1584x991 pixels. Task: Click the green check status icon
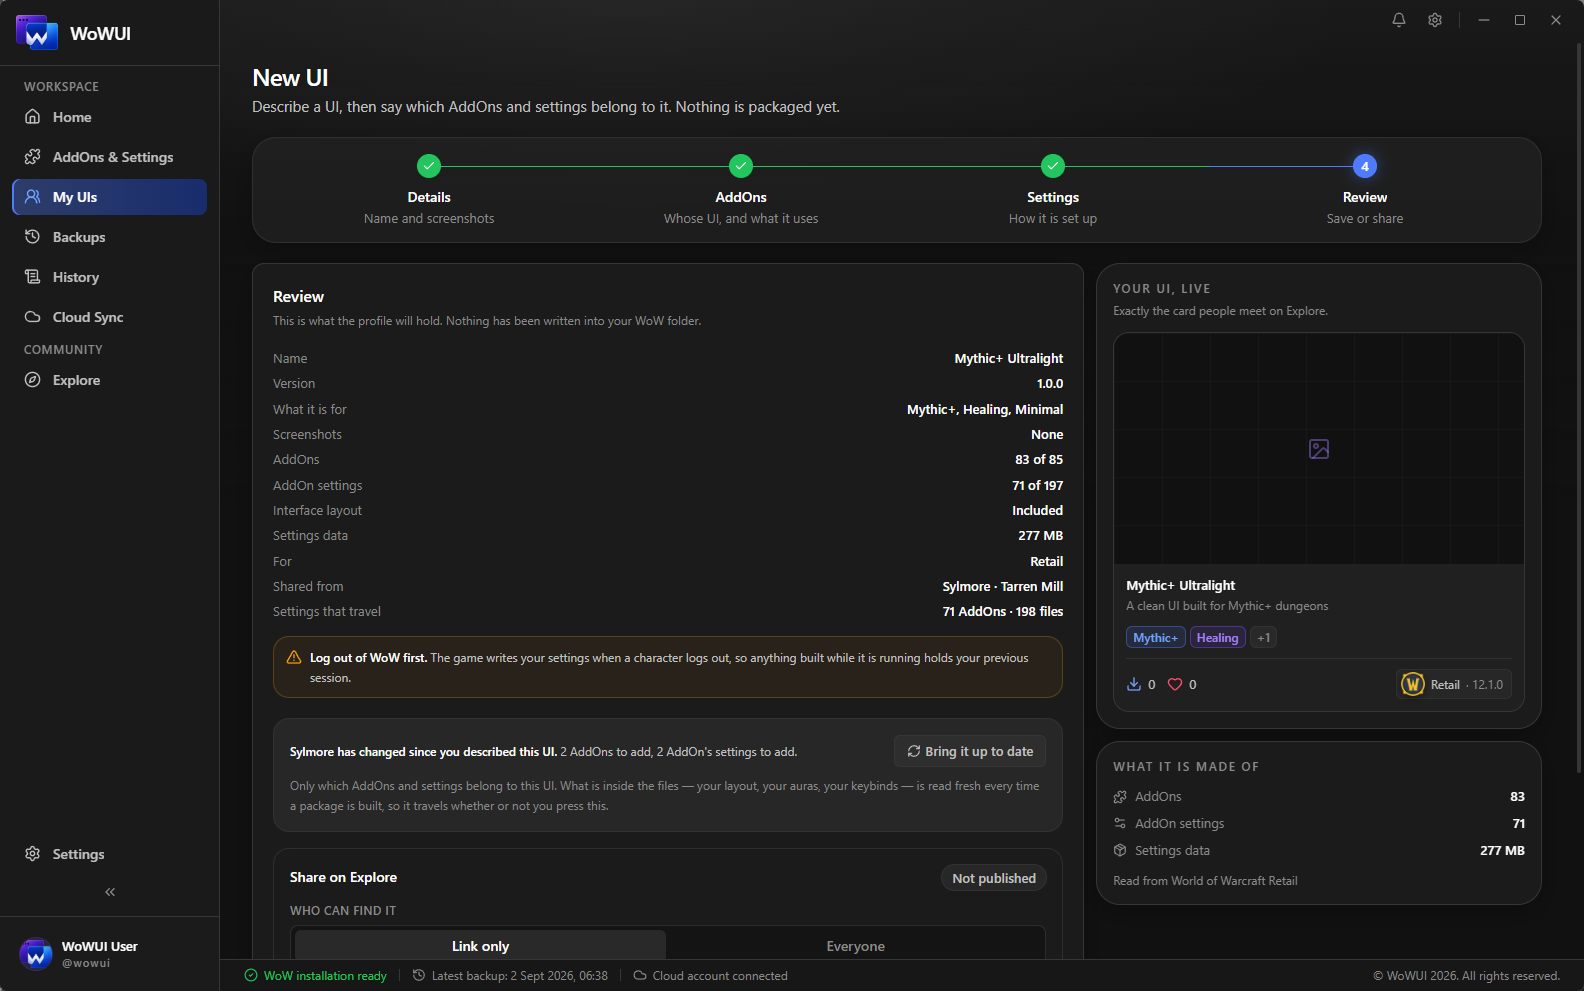[x=251, y=976]
